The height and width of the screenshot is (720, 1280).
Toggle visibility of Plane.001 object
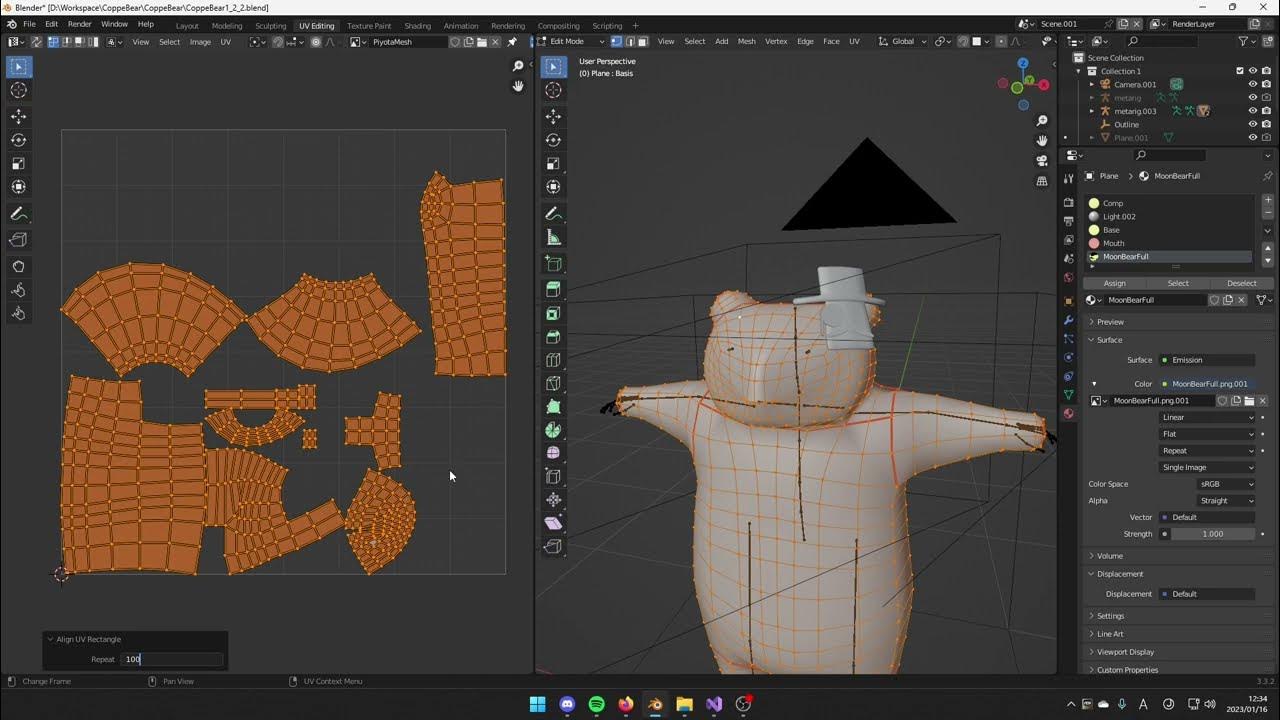(1252, 138)
